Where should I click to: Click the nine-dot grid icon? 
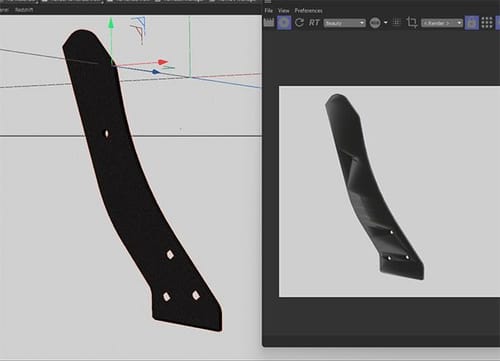coord(487,23)
